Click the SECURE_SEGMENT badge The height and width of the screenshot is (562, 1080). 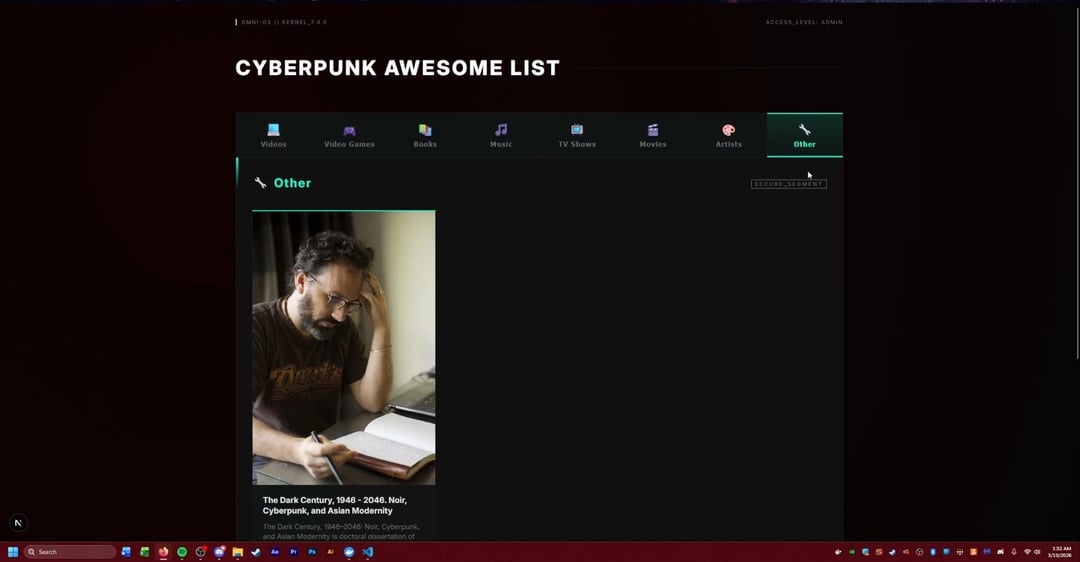788,184
